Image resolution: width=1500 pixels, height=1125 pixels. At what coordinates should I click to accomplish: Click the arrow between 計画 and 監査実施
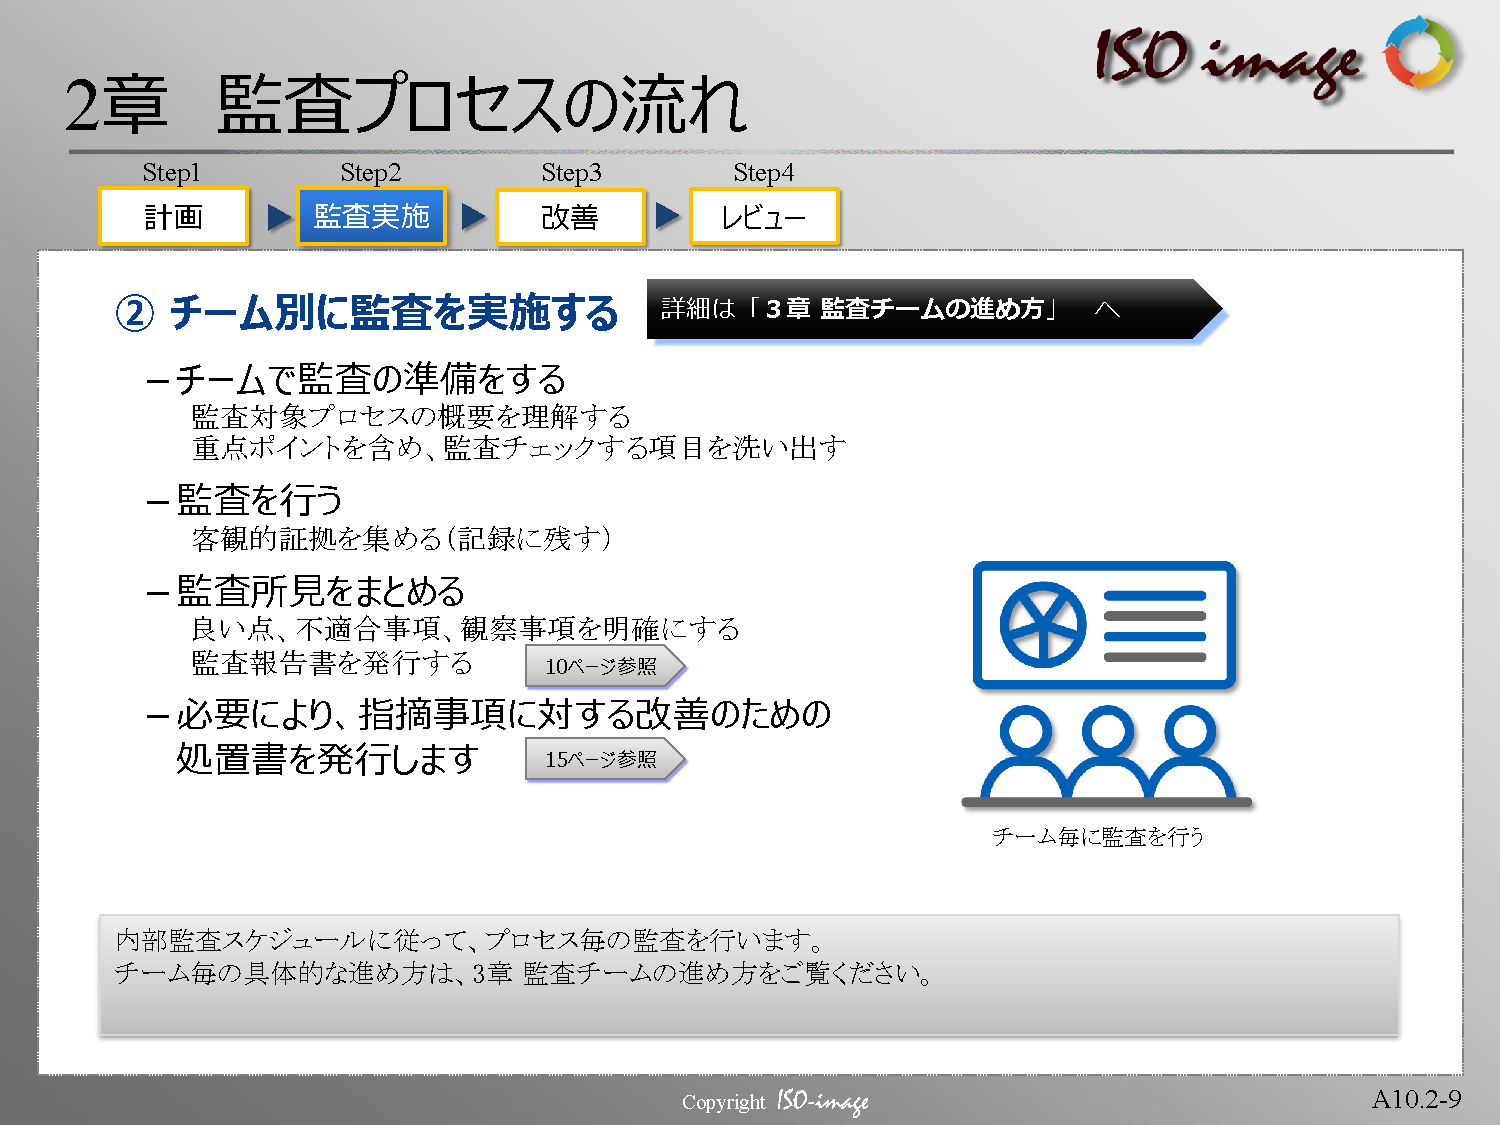(279, 217)
